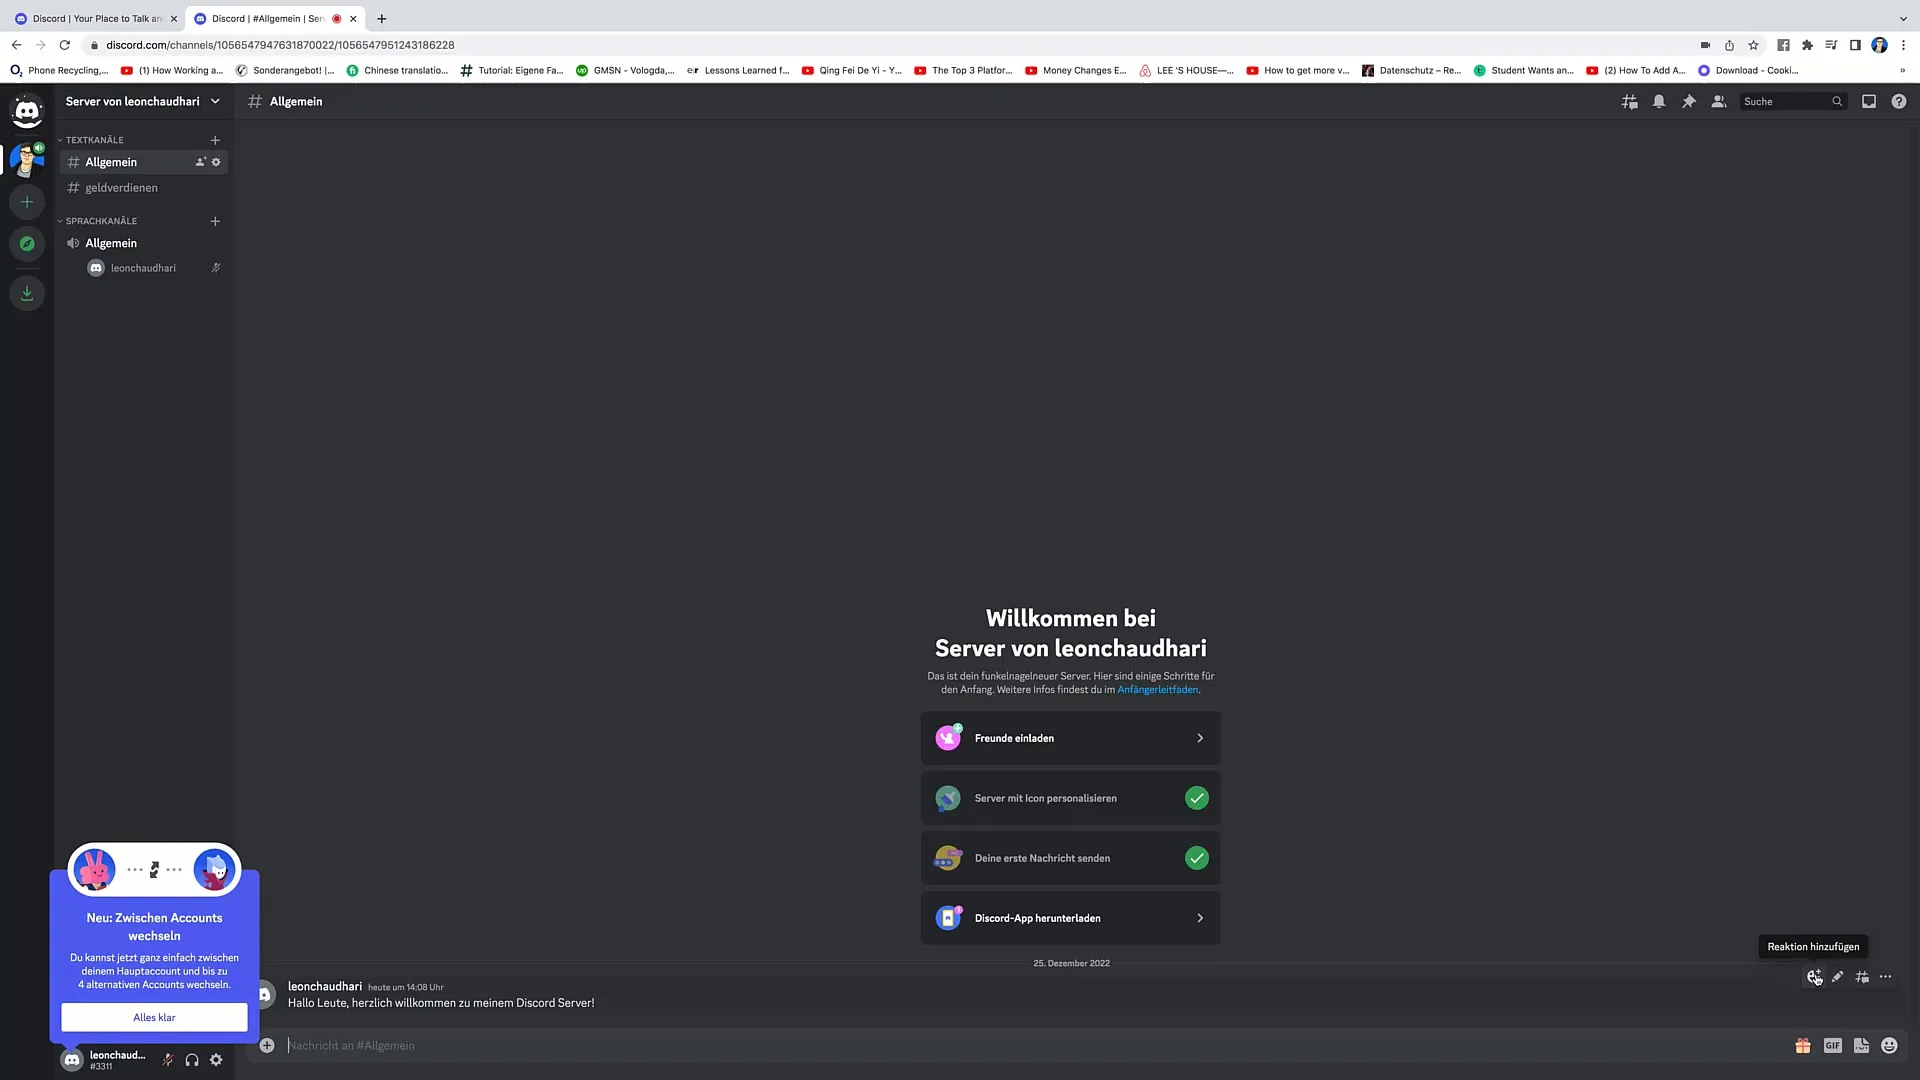Open more message options ellipsis

(1886, 977)
